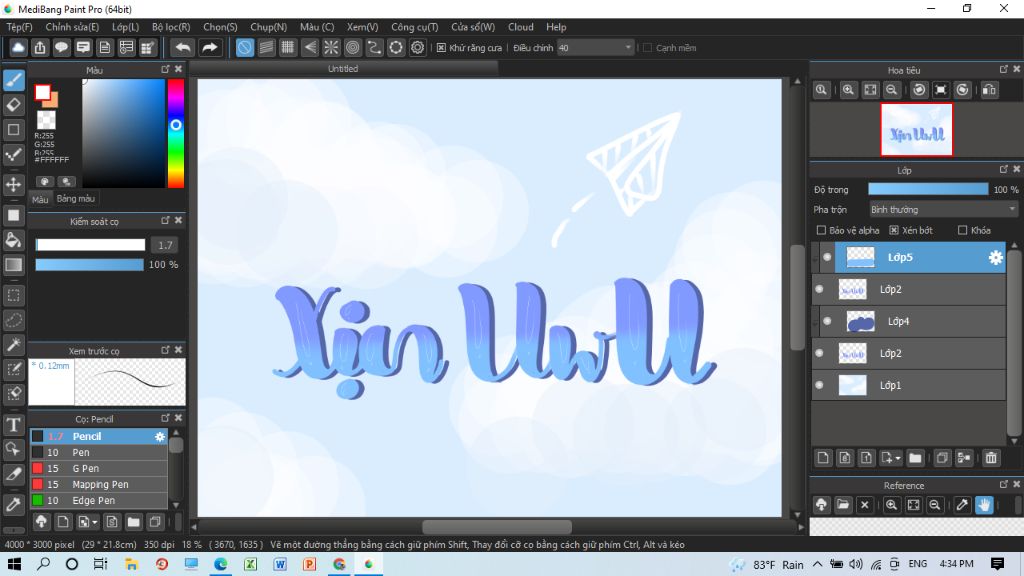Select the Lasso tool
The width and height of the screenshot is (1024, 576).
14,320
